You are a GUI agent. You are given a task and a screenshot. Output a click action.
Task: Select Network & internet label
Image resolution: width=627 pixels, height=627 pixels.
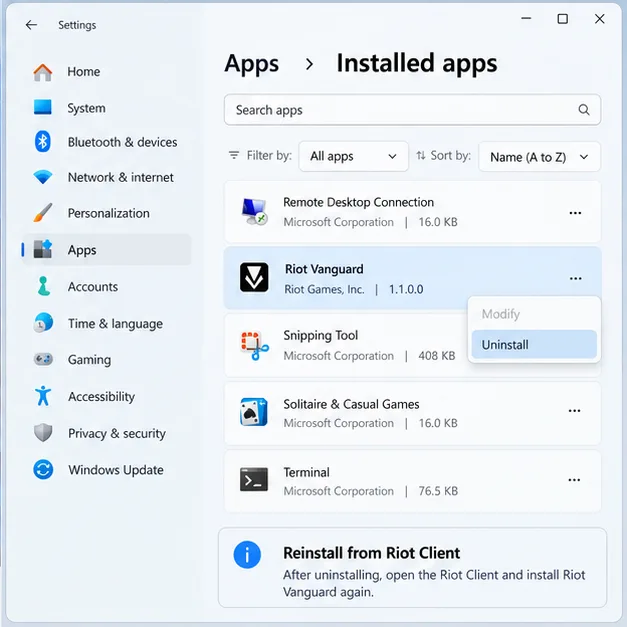coord(121,177)
